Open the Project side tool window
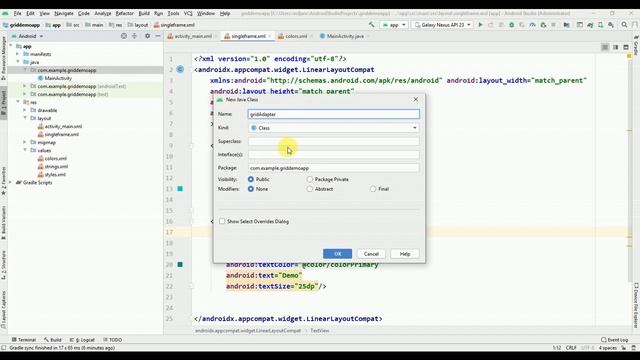The height and width of the screenshot is (360, 640). click(x=4, y=102)
